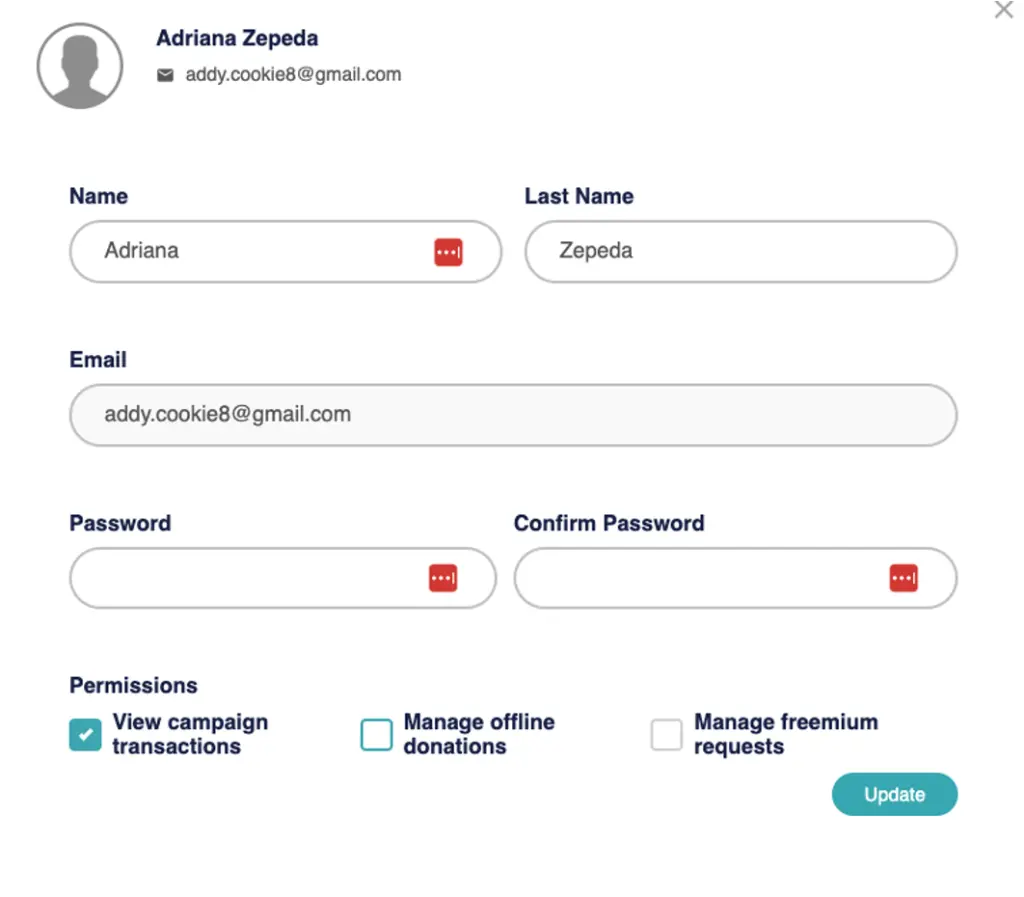The width and height of the screenshot is (1024, 897).
Task: Uncheck the View campaign transactions checkbox
Action: pyautogui.click(x=85, y=735)
